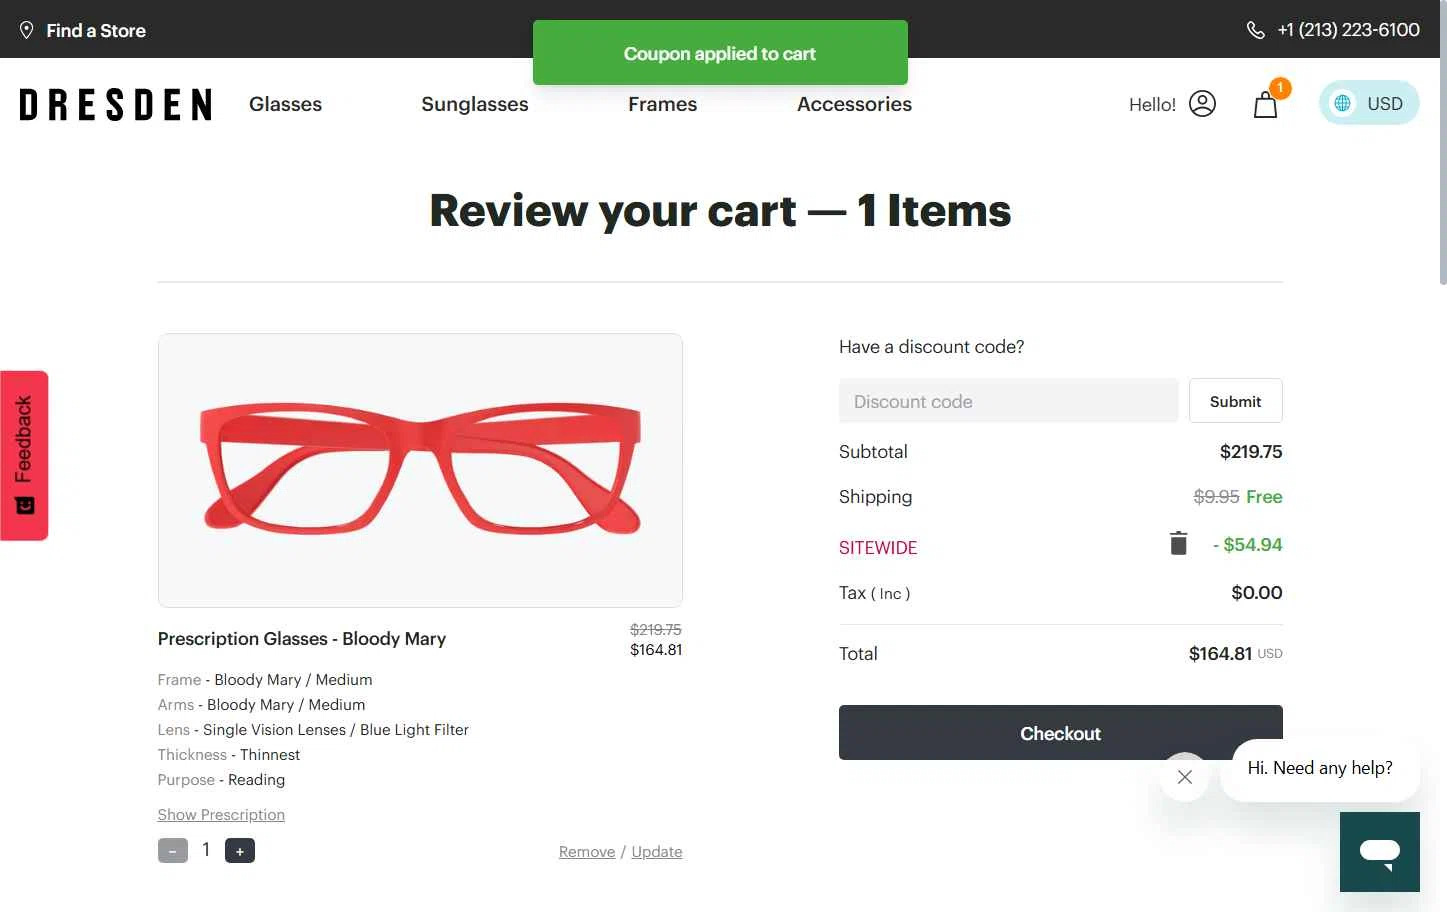Click the Thickness - Thinnest line
This screenshot has width=1447, height=912.
point(229,755)
